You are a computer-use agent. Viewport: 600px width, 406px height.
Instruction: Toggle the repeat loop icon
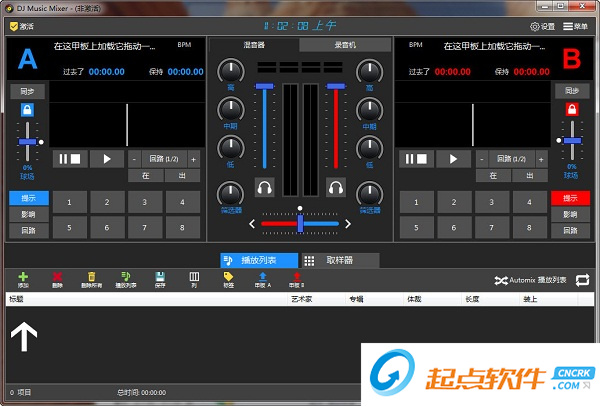(582, 280)
